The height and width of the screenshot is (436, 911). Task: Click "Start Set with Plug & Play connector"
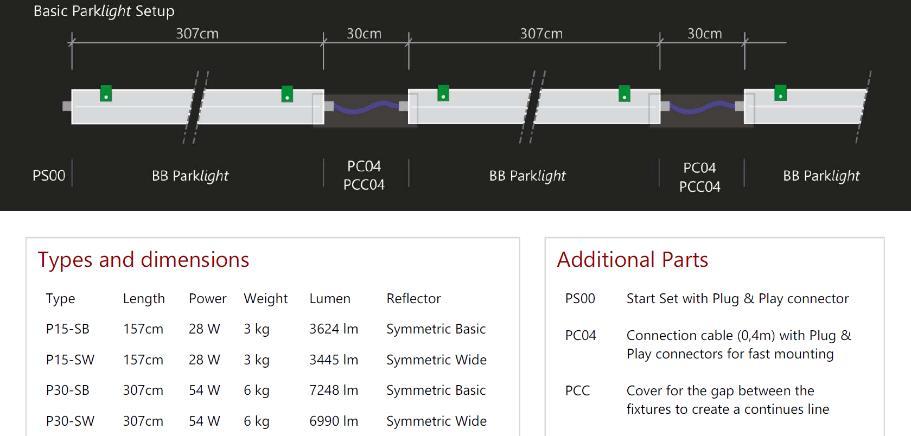(737, 299)
